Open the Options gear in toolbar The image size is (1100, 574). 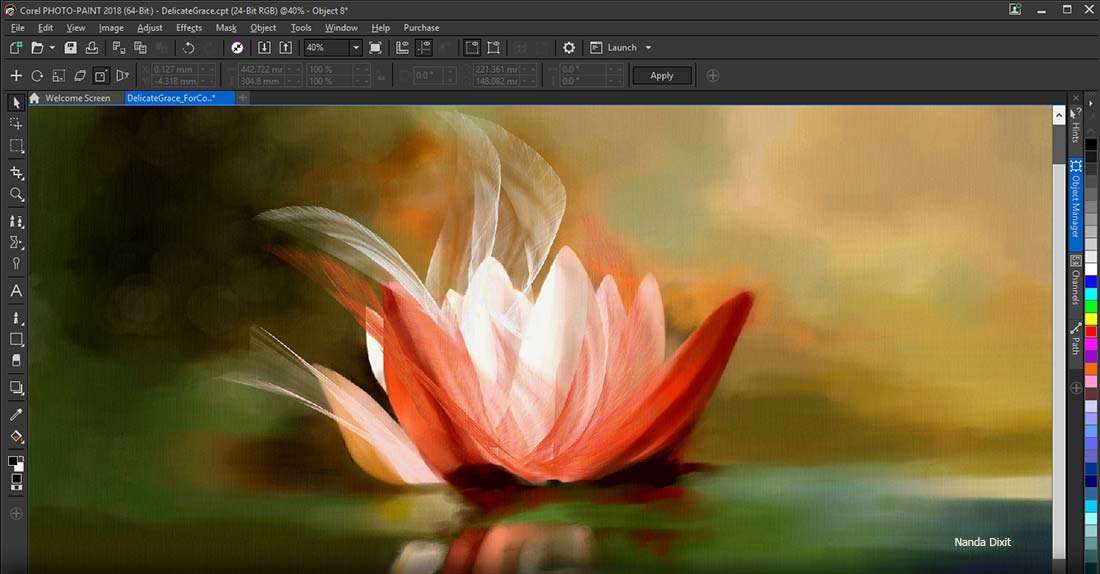569,48
